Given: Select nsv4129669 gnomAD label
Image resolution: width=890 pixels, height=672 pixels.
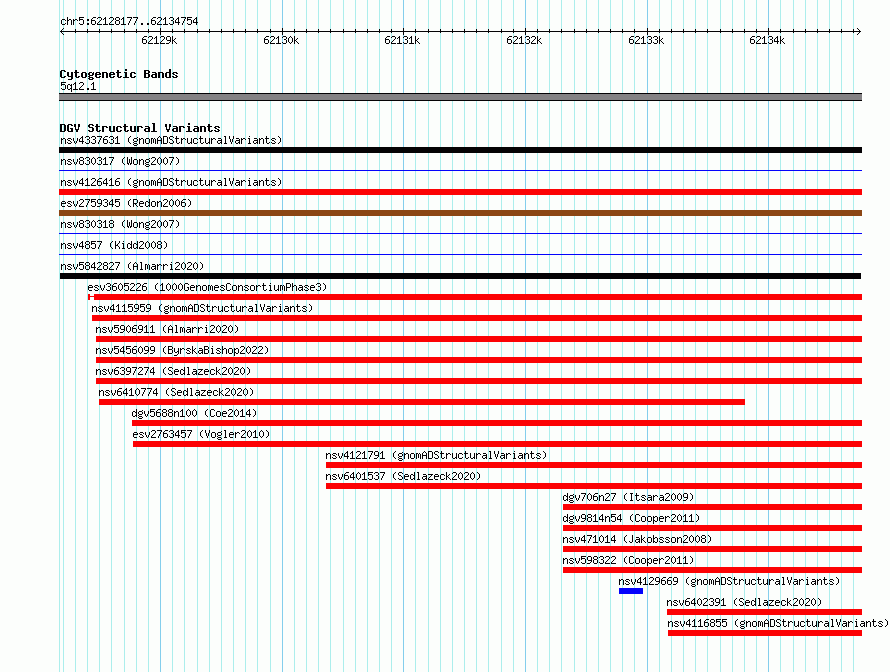Looking at the screenshot, I should tap(729, 581).
